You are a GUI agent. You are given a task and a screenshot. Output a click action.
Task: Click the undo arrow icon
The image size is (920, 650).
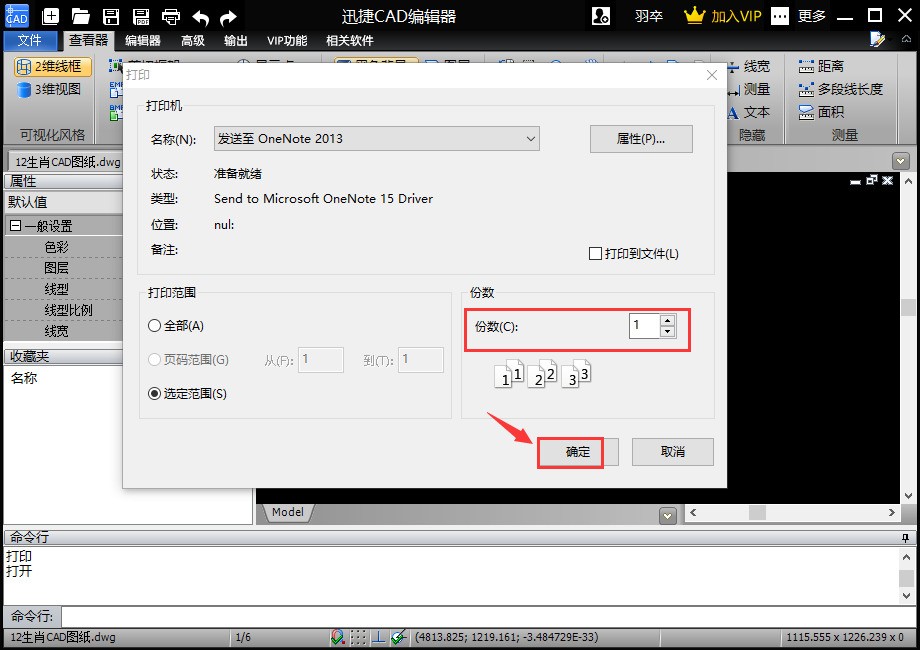tap(201, 18)
